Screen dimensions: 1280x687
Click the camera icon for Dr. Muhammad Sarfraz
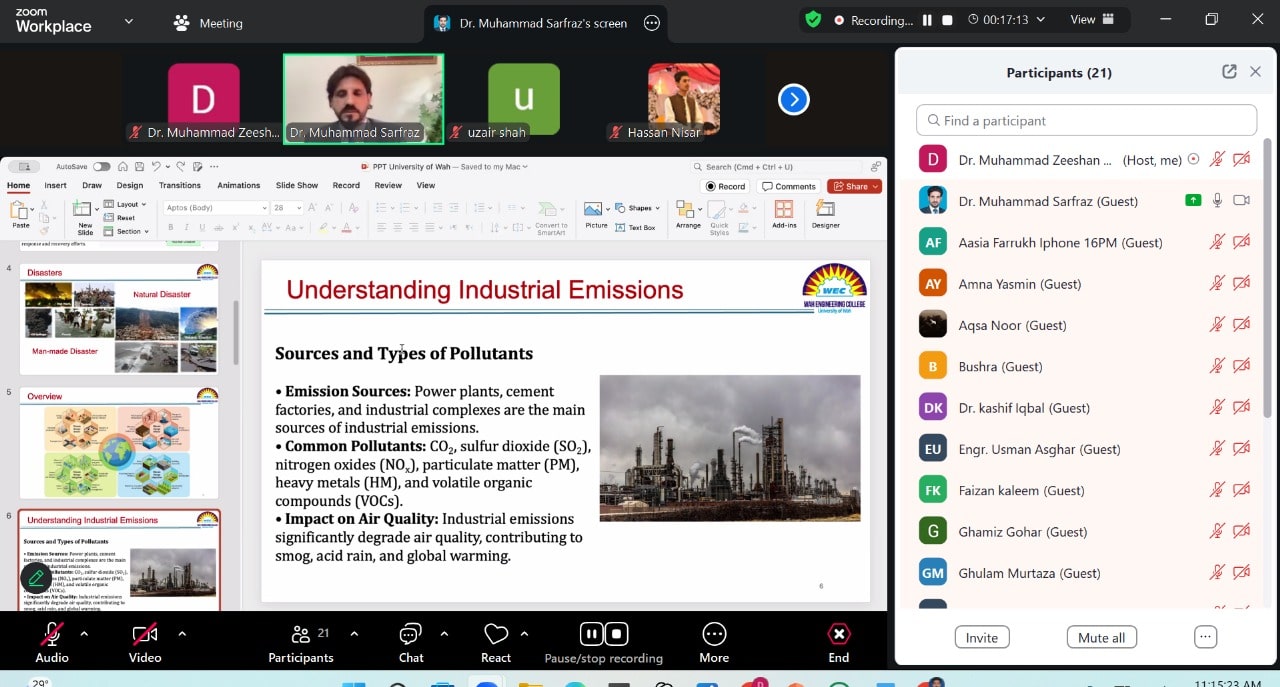[1242, 201]
